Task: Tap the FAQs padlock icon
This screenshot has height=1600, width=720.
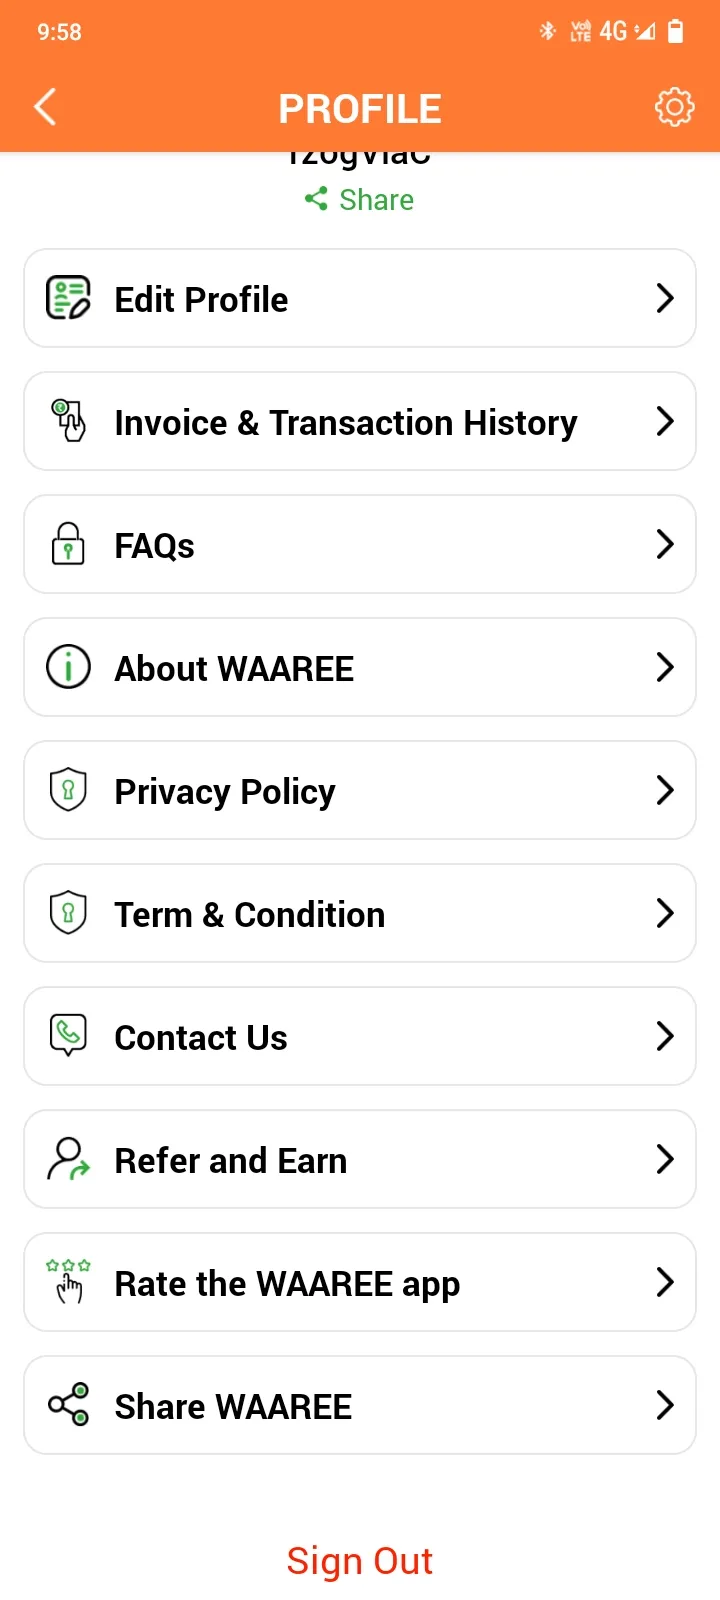Action: click(68, 544)
